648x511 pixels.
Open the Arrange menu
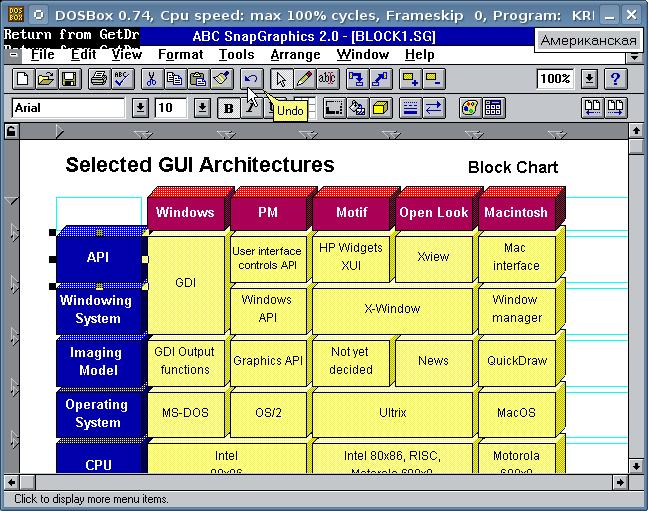[x=295, y=55]
